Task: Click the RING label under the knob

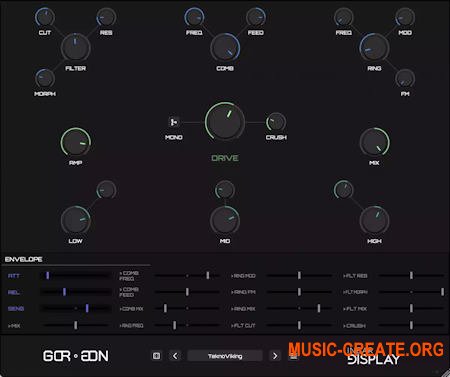Action: click(374, 68)
